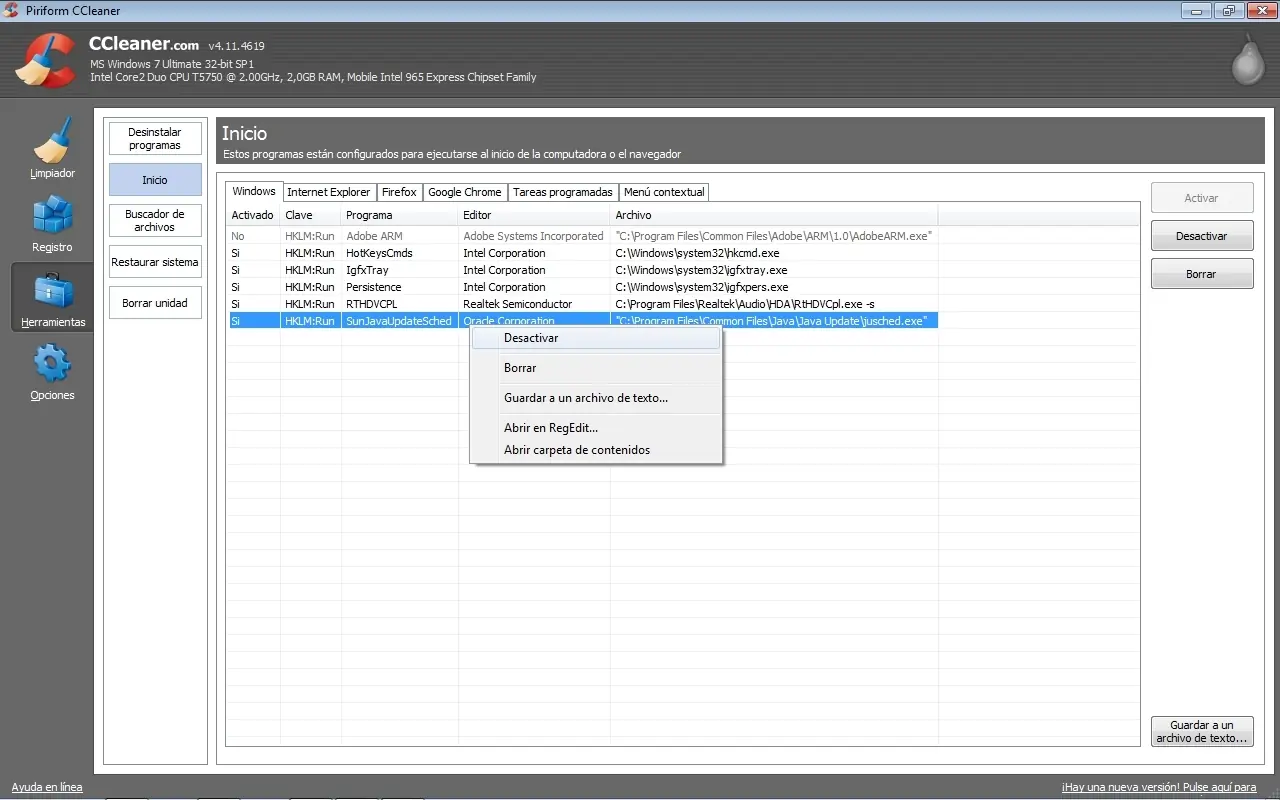Click the igfxpers.exe file path
The height and width of the screenshot is (800, 1280).
[x=701, y=287]
